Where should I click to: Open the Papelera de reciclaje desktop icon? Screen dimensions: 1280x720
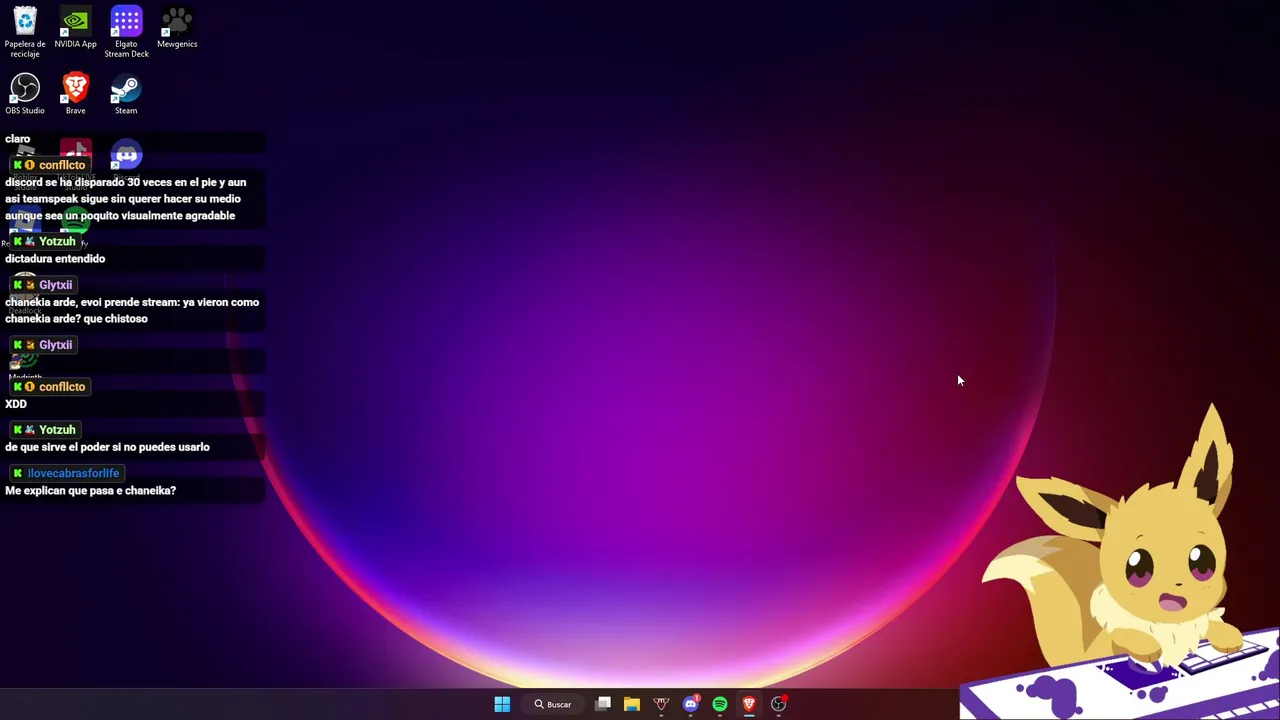[x=25, y=31]
